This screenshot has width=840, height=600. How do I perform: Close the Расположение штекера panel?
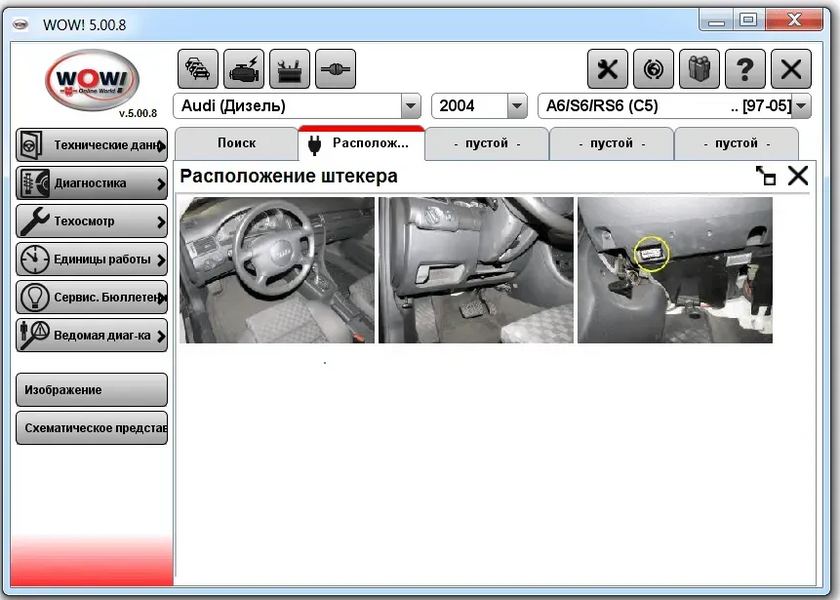tap(798, 176)
